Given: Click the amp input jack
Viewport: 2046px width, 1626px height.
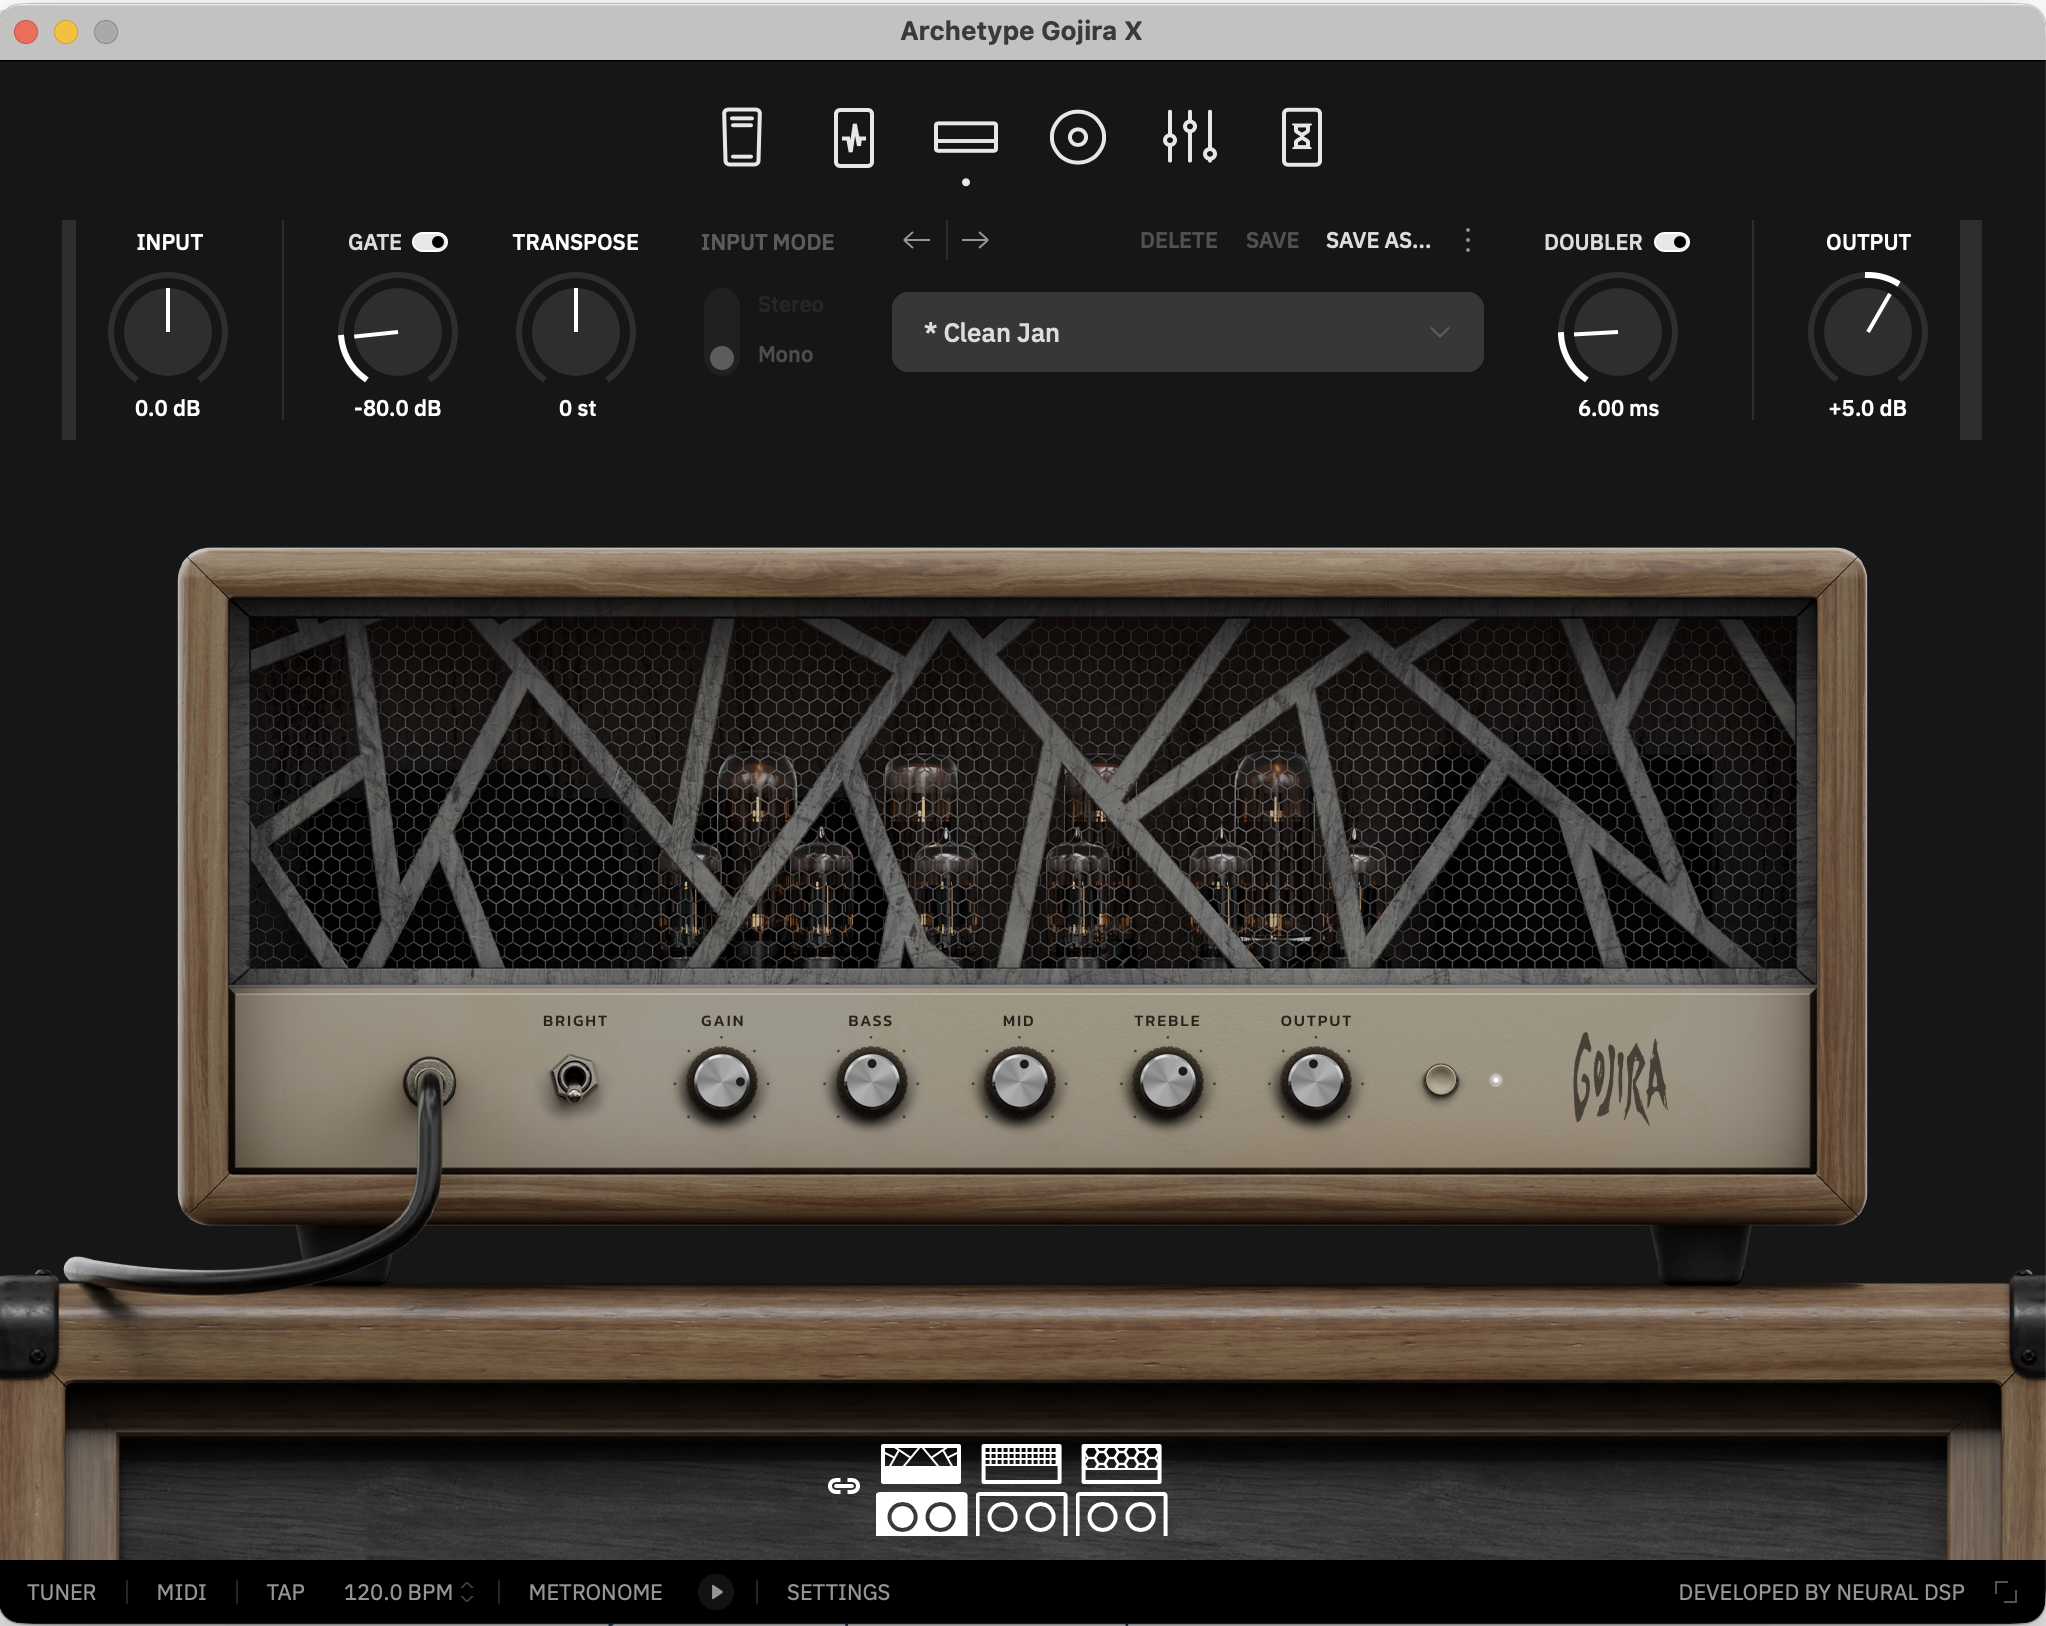Looking at the screenshot, I should point(430,1082).
